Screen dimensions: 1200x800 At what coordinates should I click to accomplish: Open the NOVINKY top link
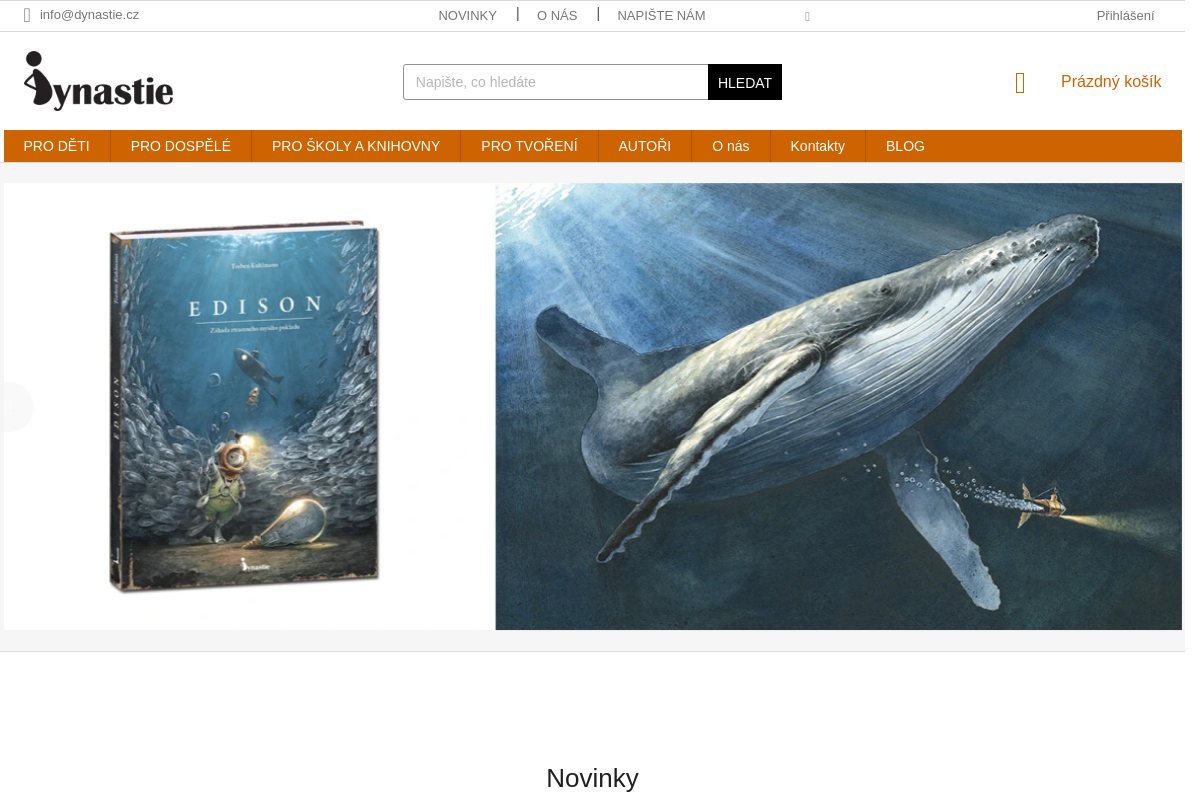point(467,15)
